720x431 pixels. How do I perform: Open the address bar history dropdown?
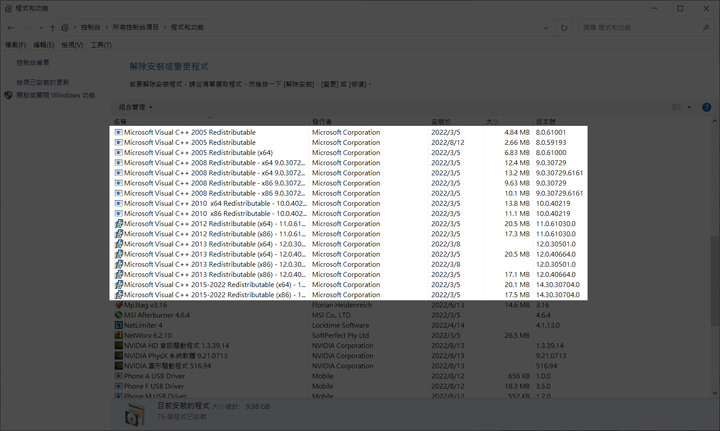pyautogui.click(x=546, y=28)
